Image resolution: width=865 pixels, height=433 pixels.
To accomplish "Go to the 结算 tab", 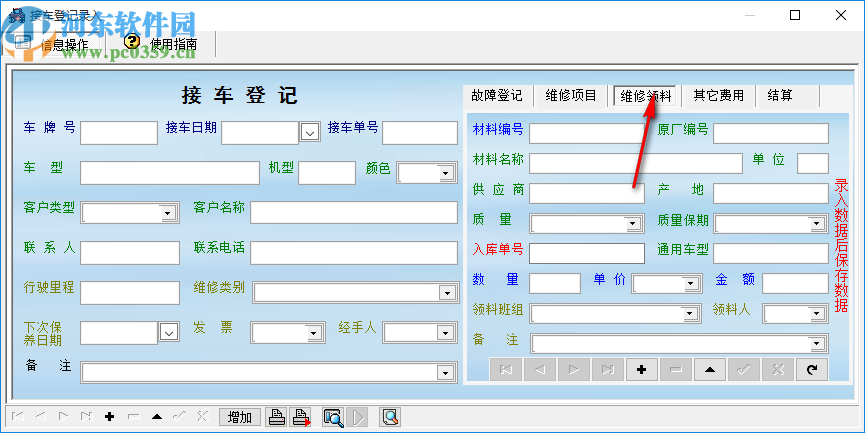I will click(x=779, y=95).
